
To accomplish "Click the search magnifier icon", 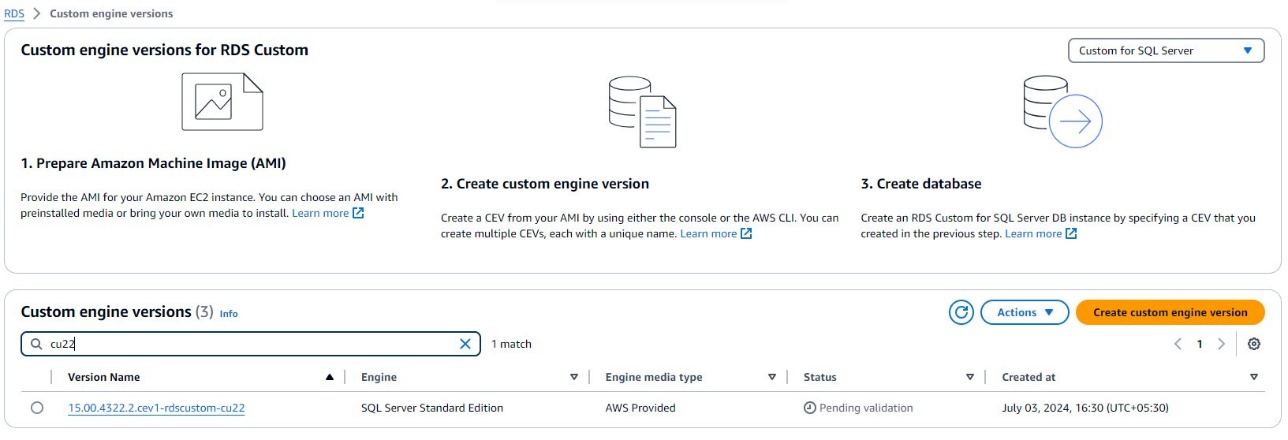I will click(37, 344).
